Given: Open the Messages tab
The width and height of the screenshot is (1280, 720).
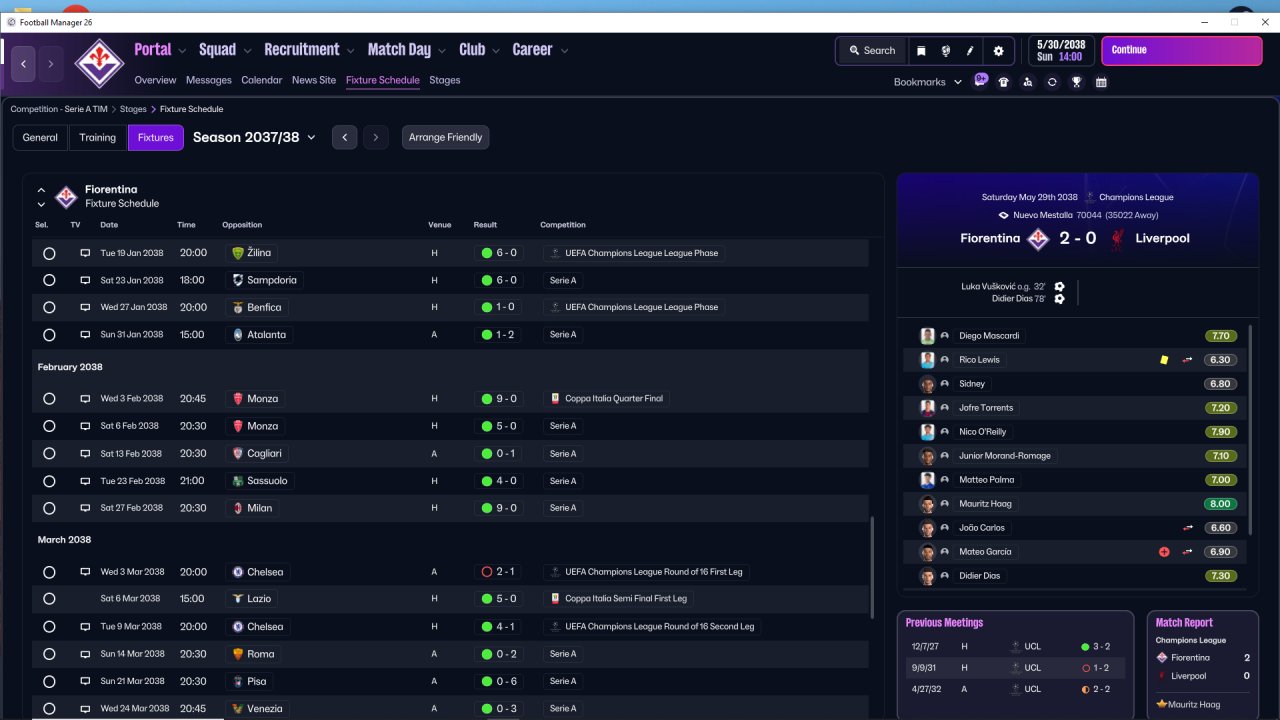Looking at the screenshot, I should click(209, 80).
